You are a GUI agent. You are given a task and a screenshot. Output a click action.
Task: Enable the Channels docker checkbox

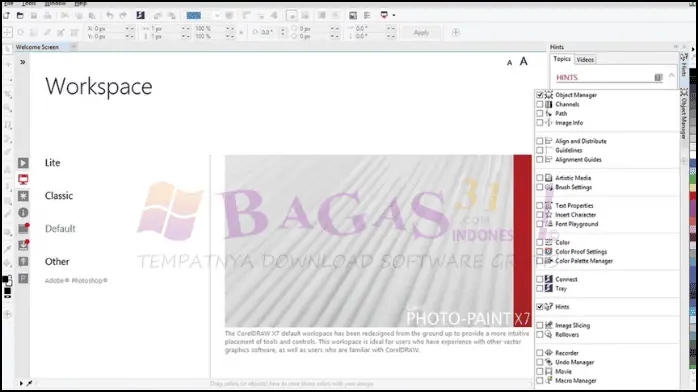pos(540,104)
